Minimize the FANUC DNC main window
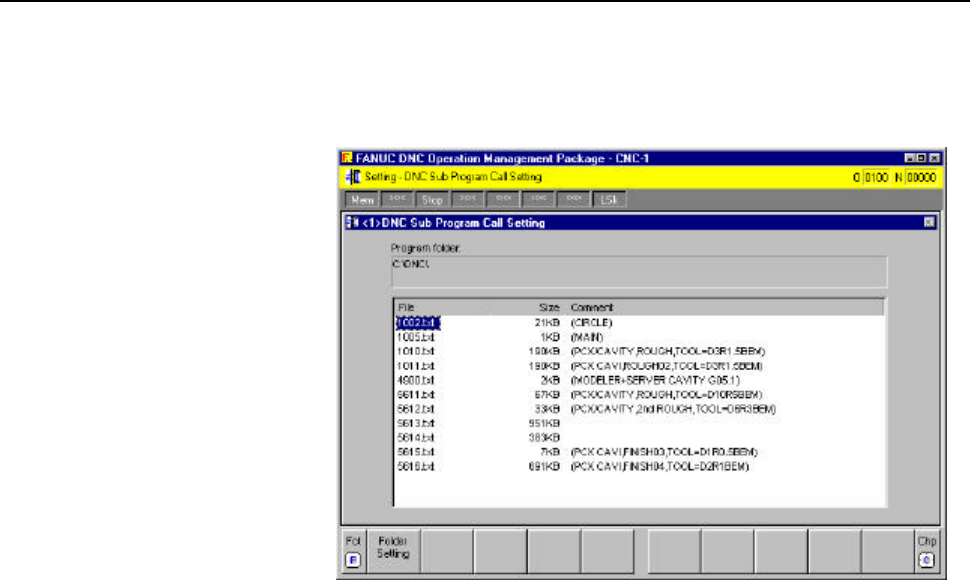Screen dimensions: 970x580 tap(909, 158)
